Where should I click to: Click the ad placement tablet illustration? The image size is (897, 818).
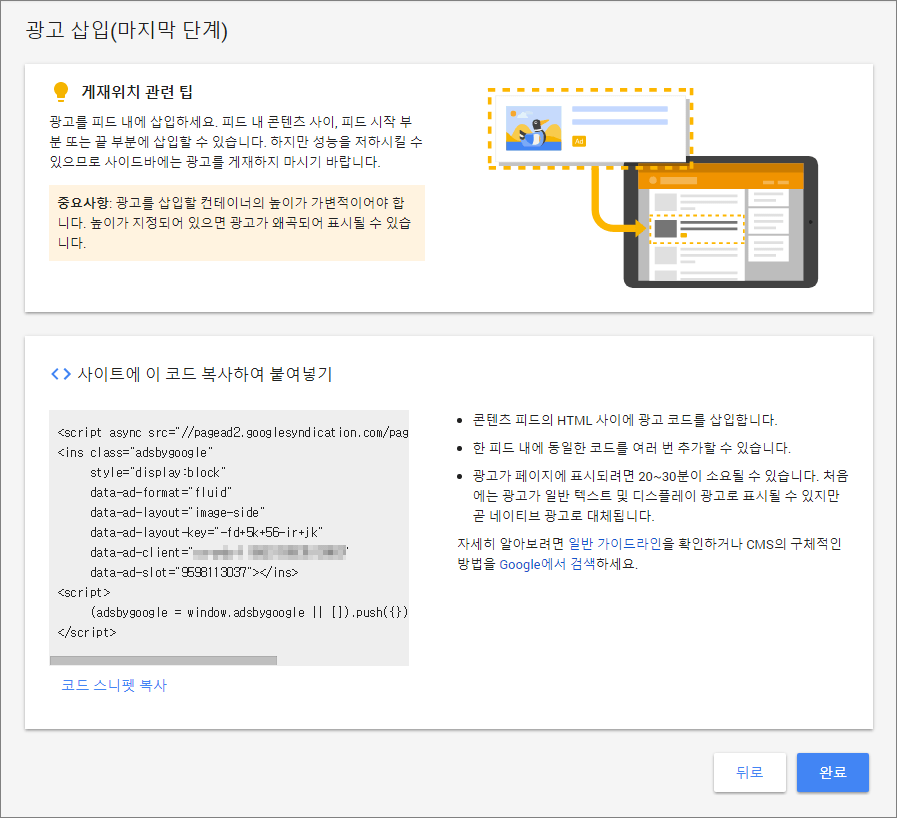pos(653,188)
